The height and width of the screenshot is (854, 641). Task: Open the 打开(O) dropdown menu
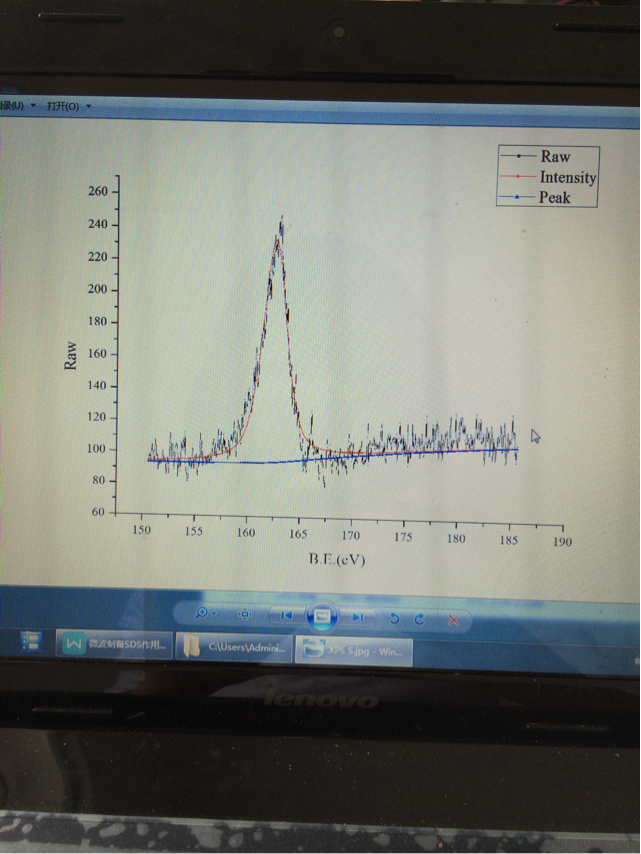click(69, 106)
